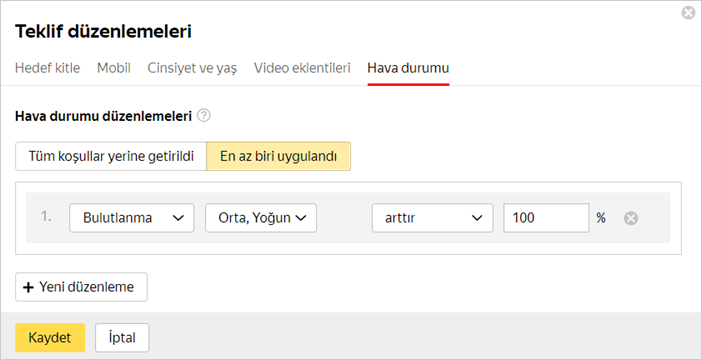Select 'Tüm koşullar yerine getirildi' option
702x360 pixels.
(x=111, y=156)
